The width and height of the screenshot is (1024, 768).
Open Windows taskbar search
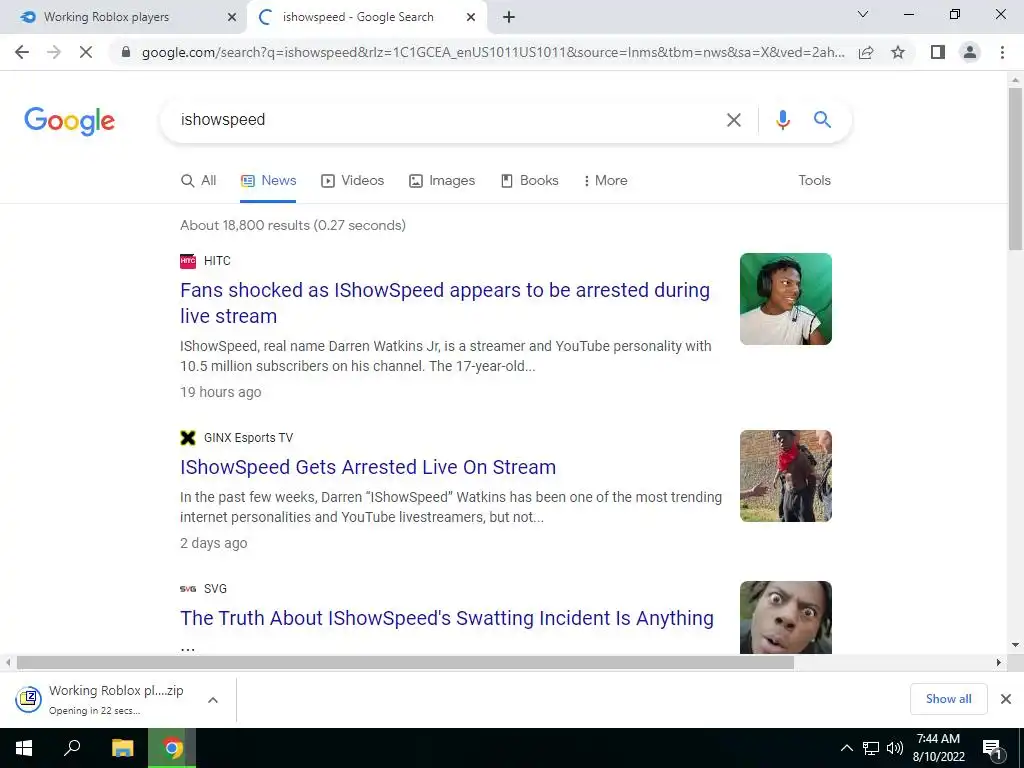[x=72, y=748]
